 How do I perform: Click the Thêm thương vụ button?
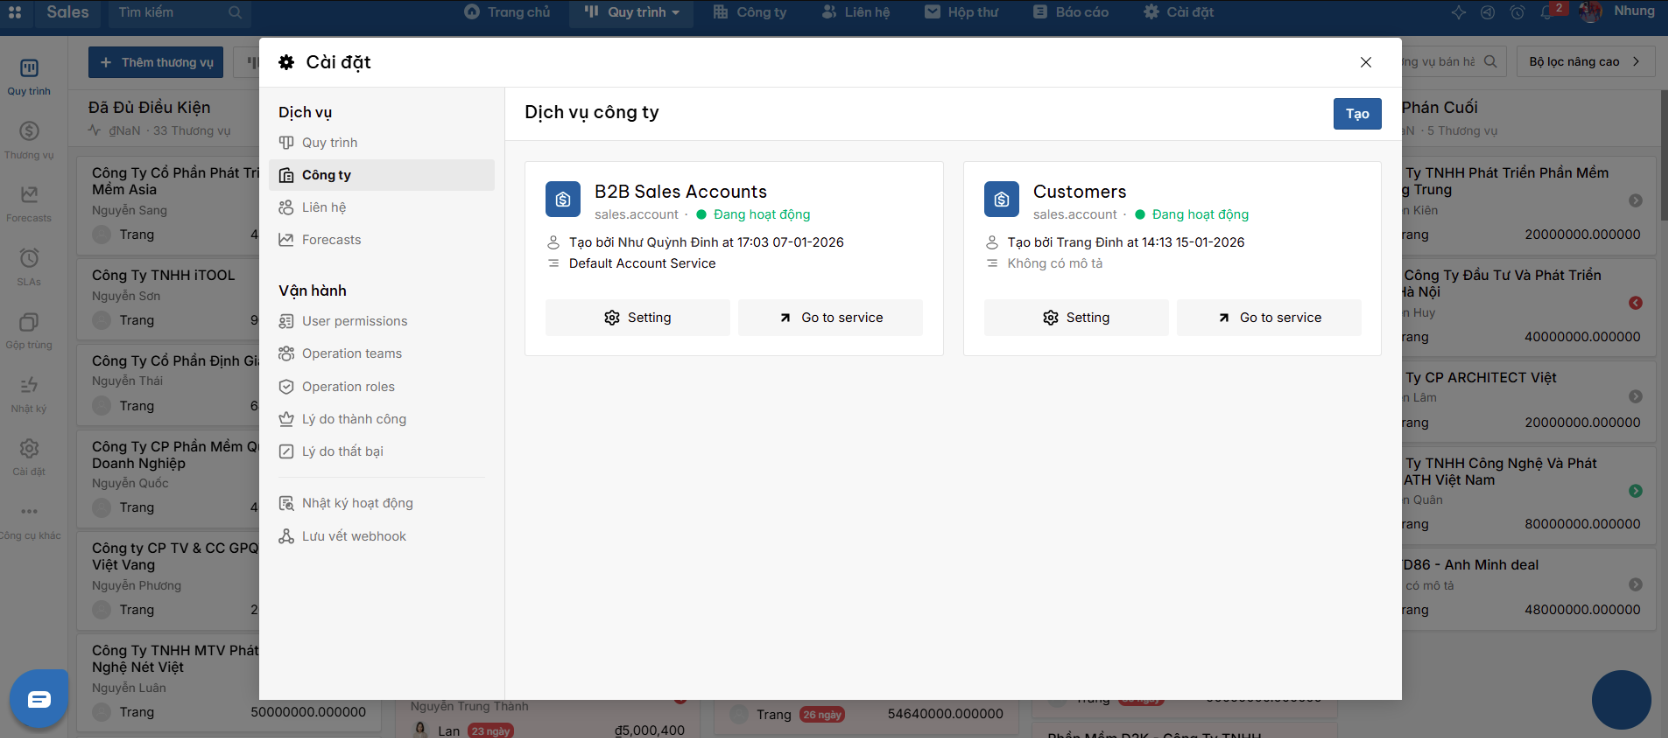coord(157,62)
